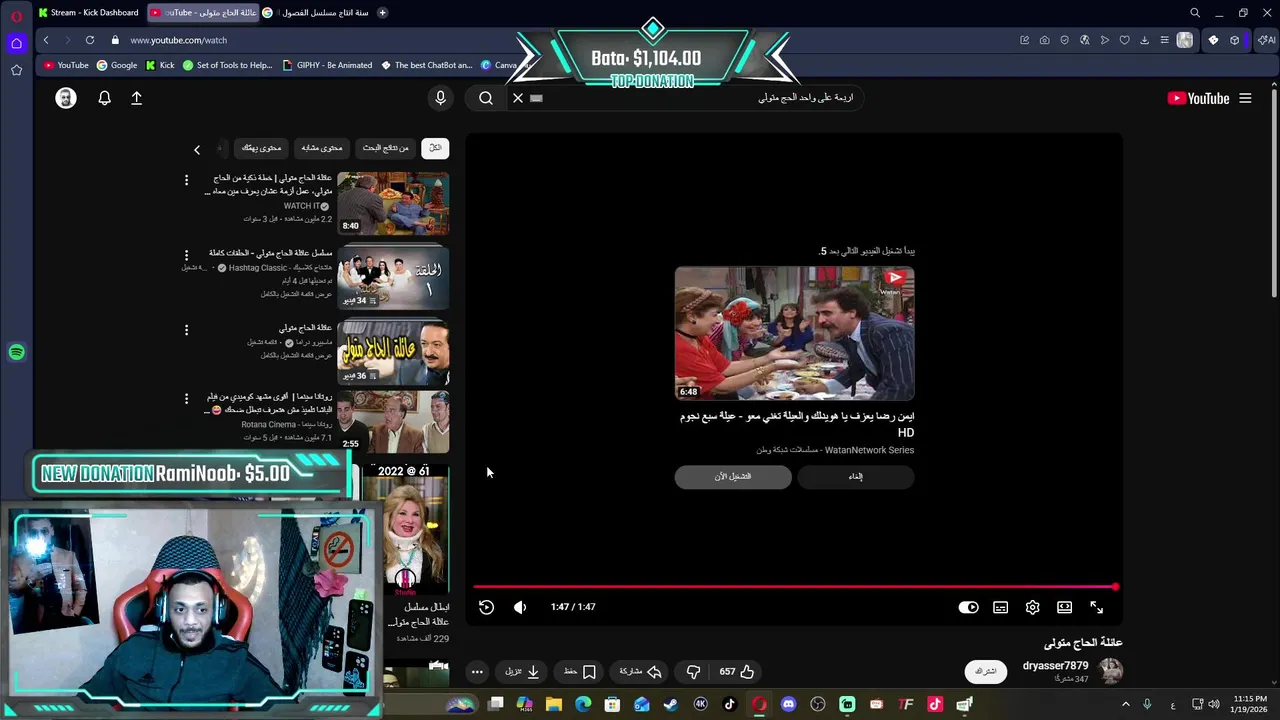The image size is (1280, 720).
Task: Clear the YouTube search box text
Action: point(518,98)
